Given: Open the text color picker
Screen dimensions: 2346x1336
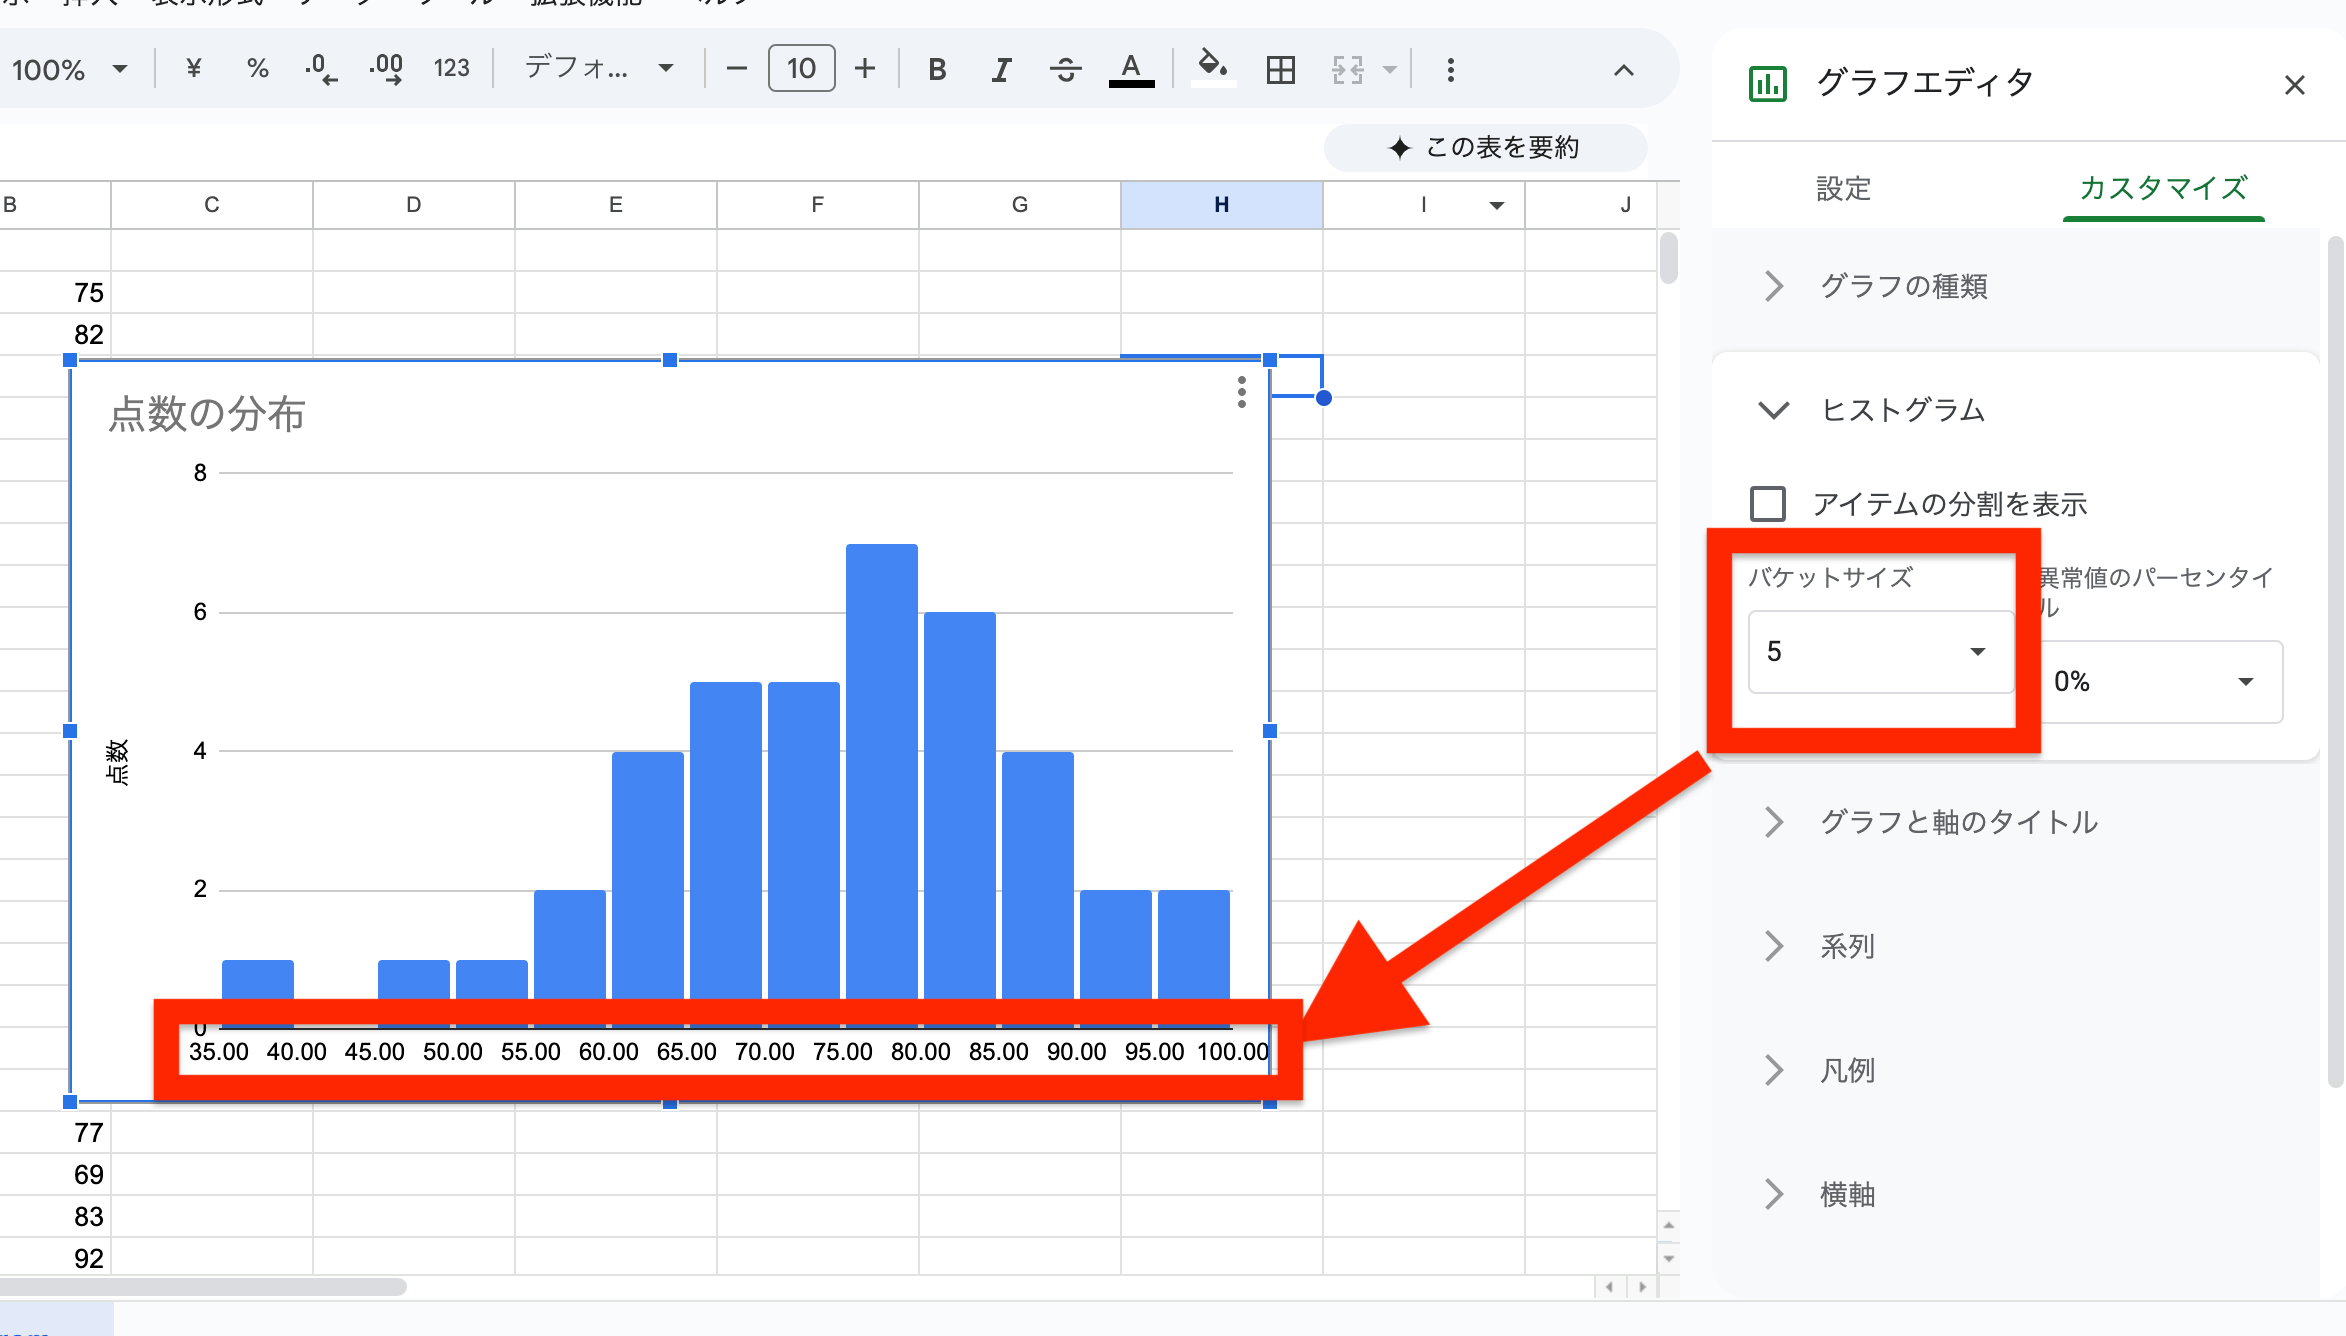Looking at the screenshot, I should point(1130,68).
